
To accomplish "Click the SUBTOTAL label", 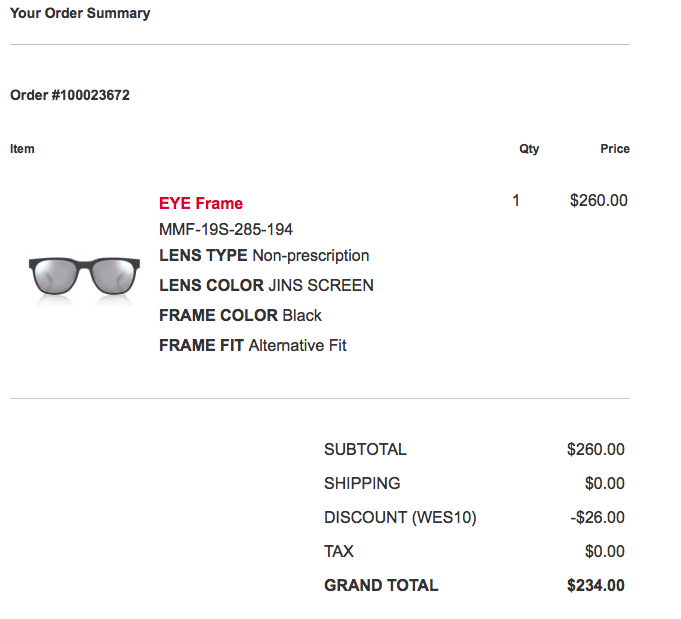I will (x=365, y=449).
